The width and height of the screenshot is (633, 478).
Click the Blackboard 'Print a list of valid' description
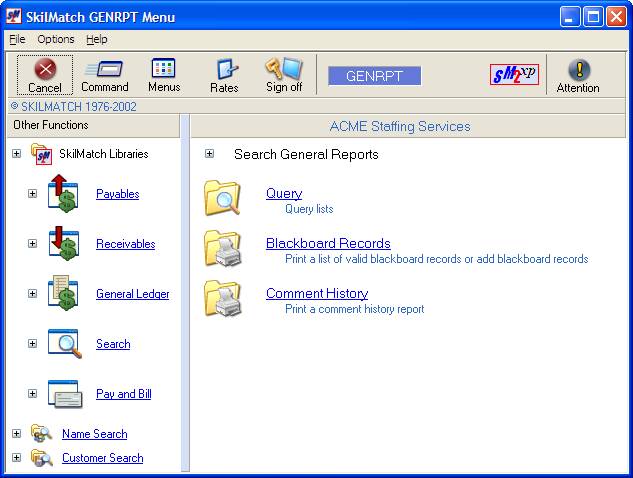(x=436, y=259)
